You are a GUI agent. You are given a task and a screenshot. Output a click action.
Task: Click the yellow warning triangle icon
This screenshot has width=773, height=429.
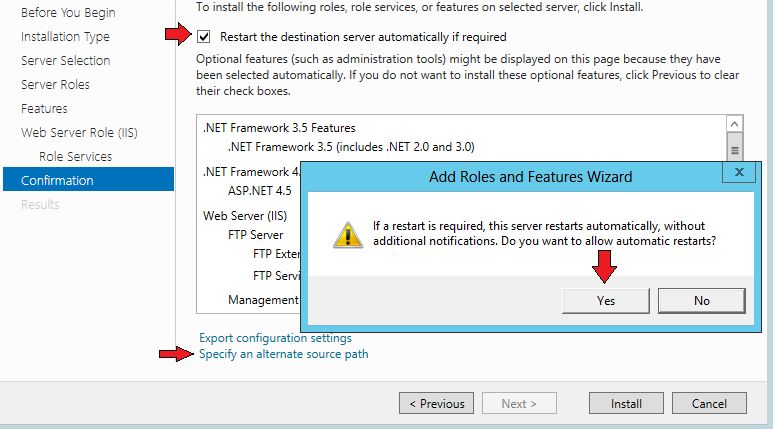348,235
